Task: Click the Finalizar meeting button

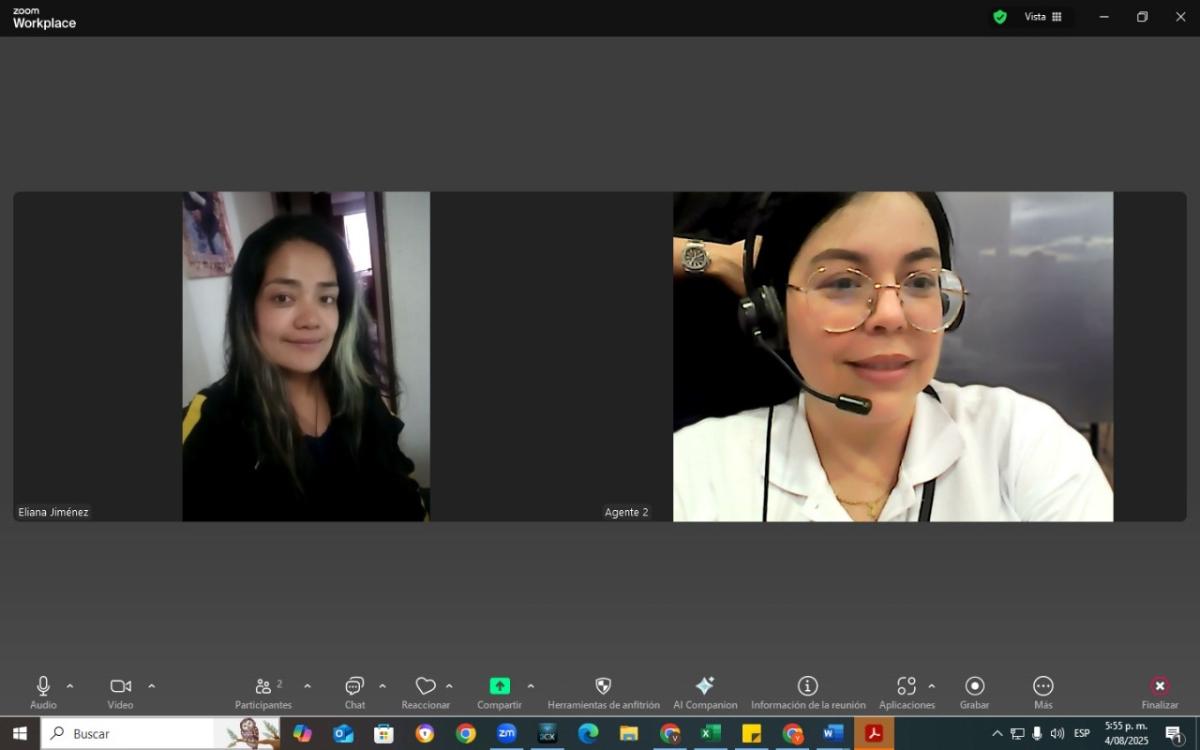Action: point(1159,687)
